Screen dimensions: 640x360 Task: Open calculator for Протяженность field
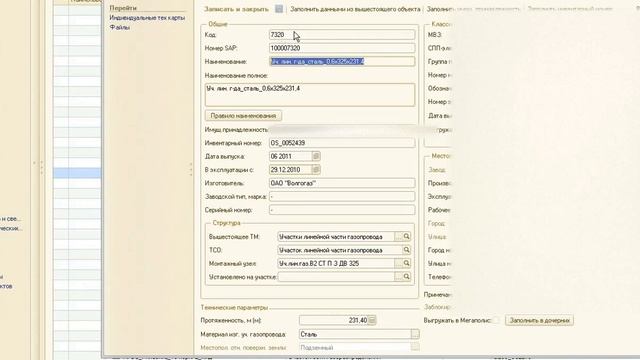coord(372,320)
